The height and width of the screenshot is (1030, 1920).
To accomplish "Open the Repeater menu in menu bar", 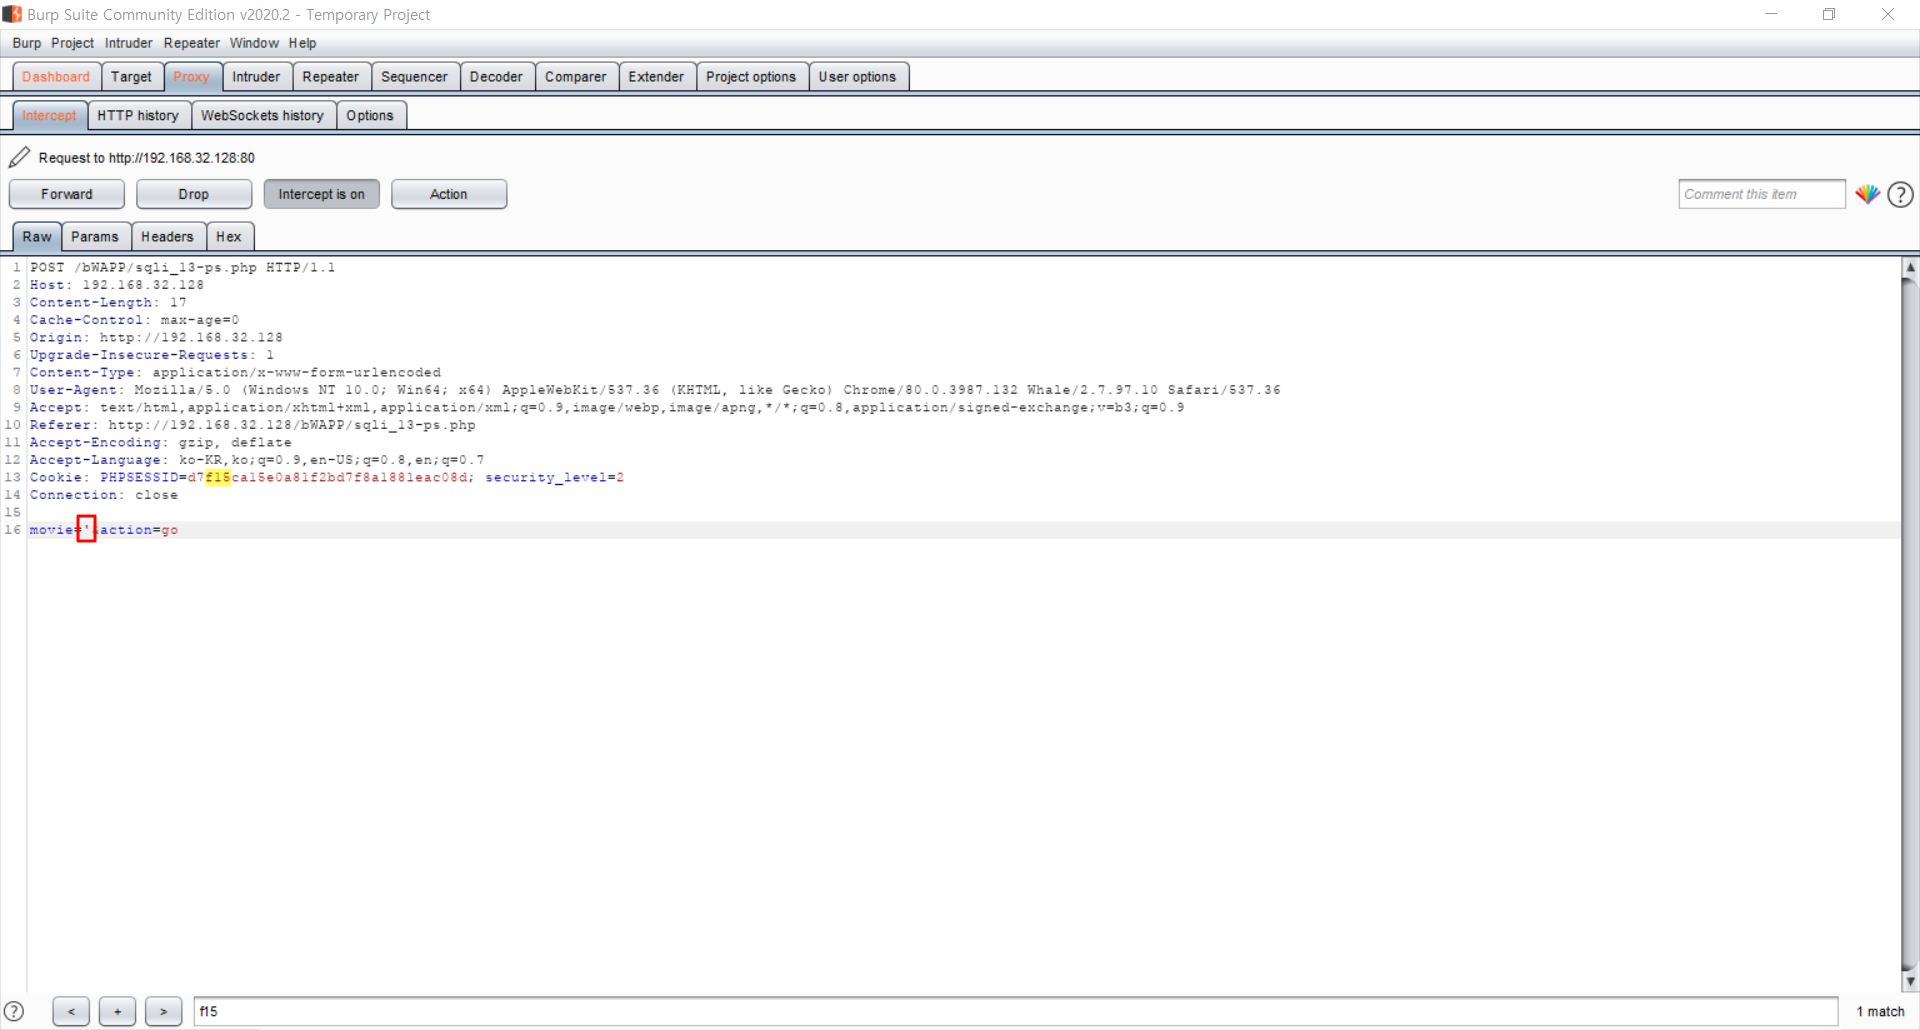I will pyautogui.click(x=192, y=43).
